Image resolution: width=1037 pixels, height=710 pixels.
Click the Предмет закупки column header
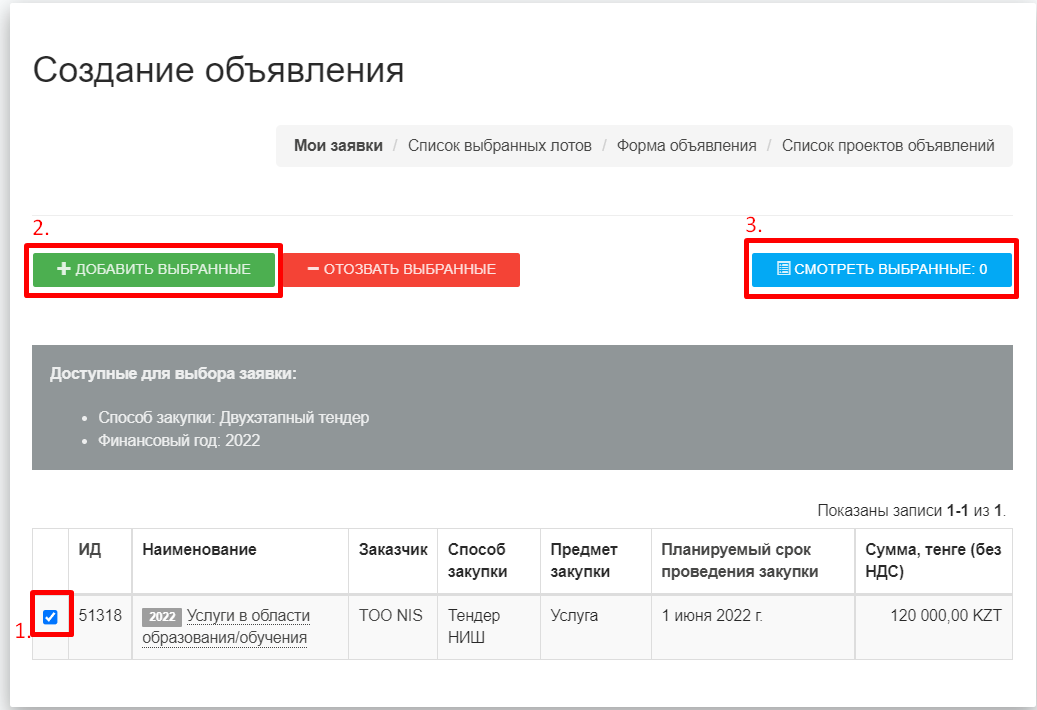(584, 560)
